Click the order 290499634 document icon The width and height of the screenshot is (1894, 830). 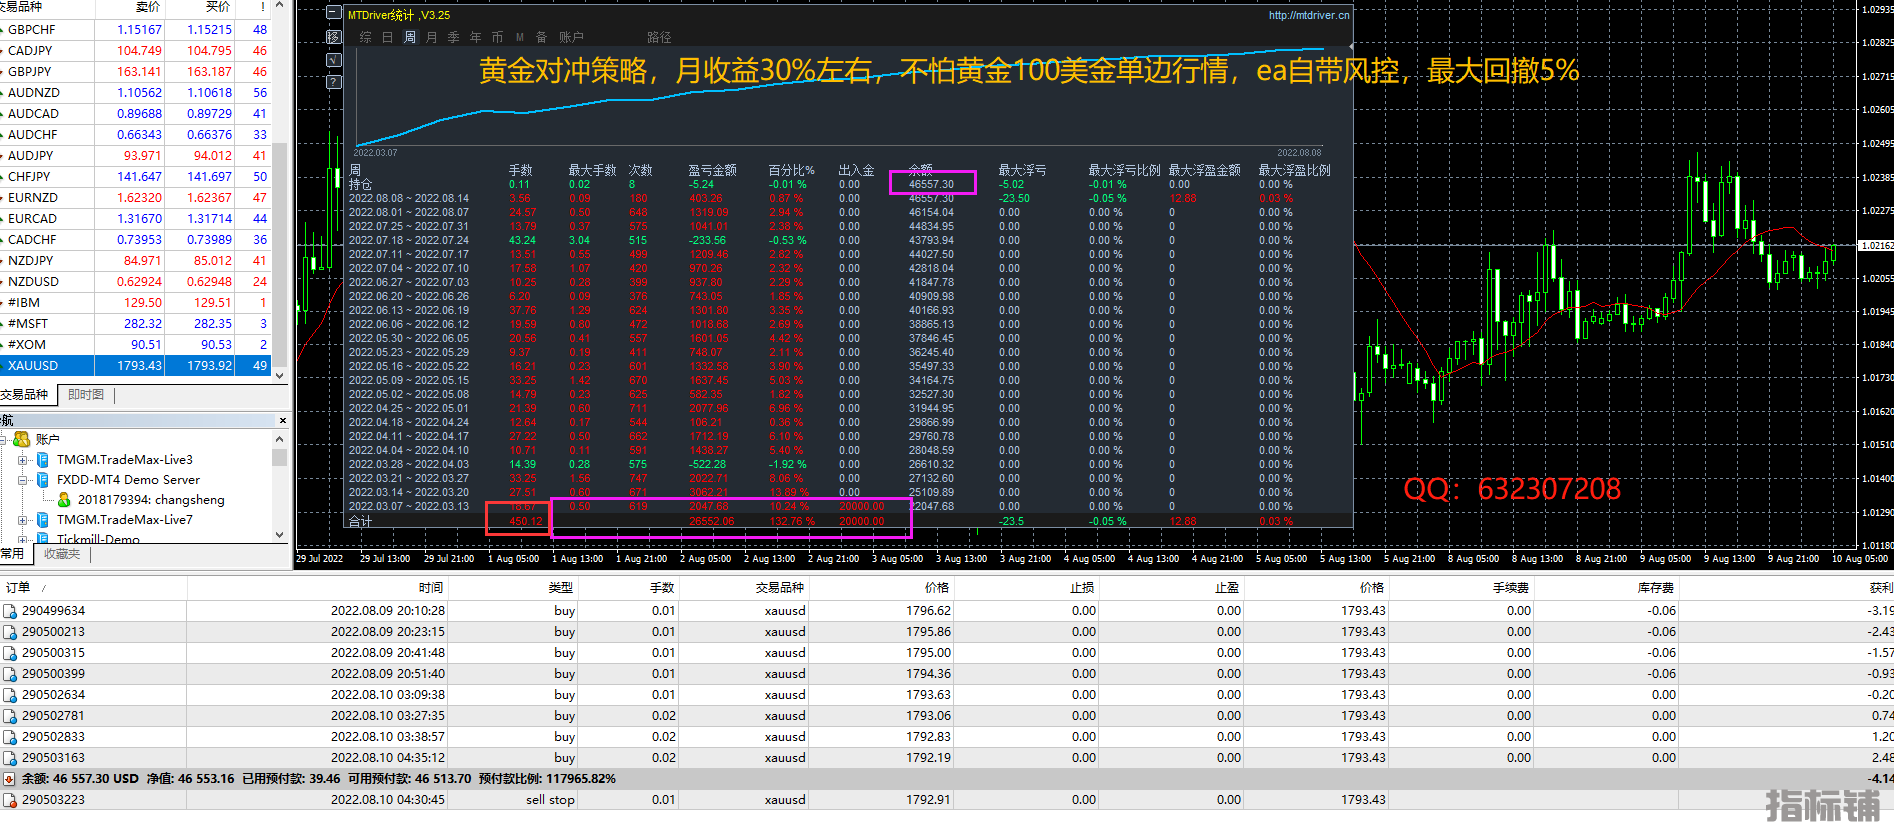pos(10,611)
